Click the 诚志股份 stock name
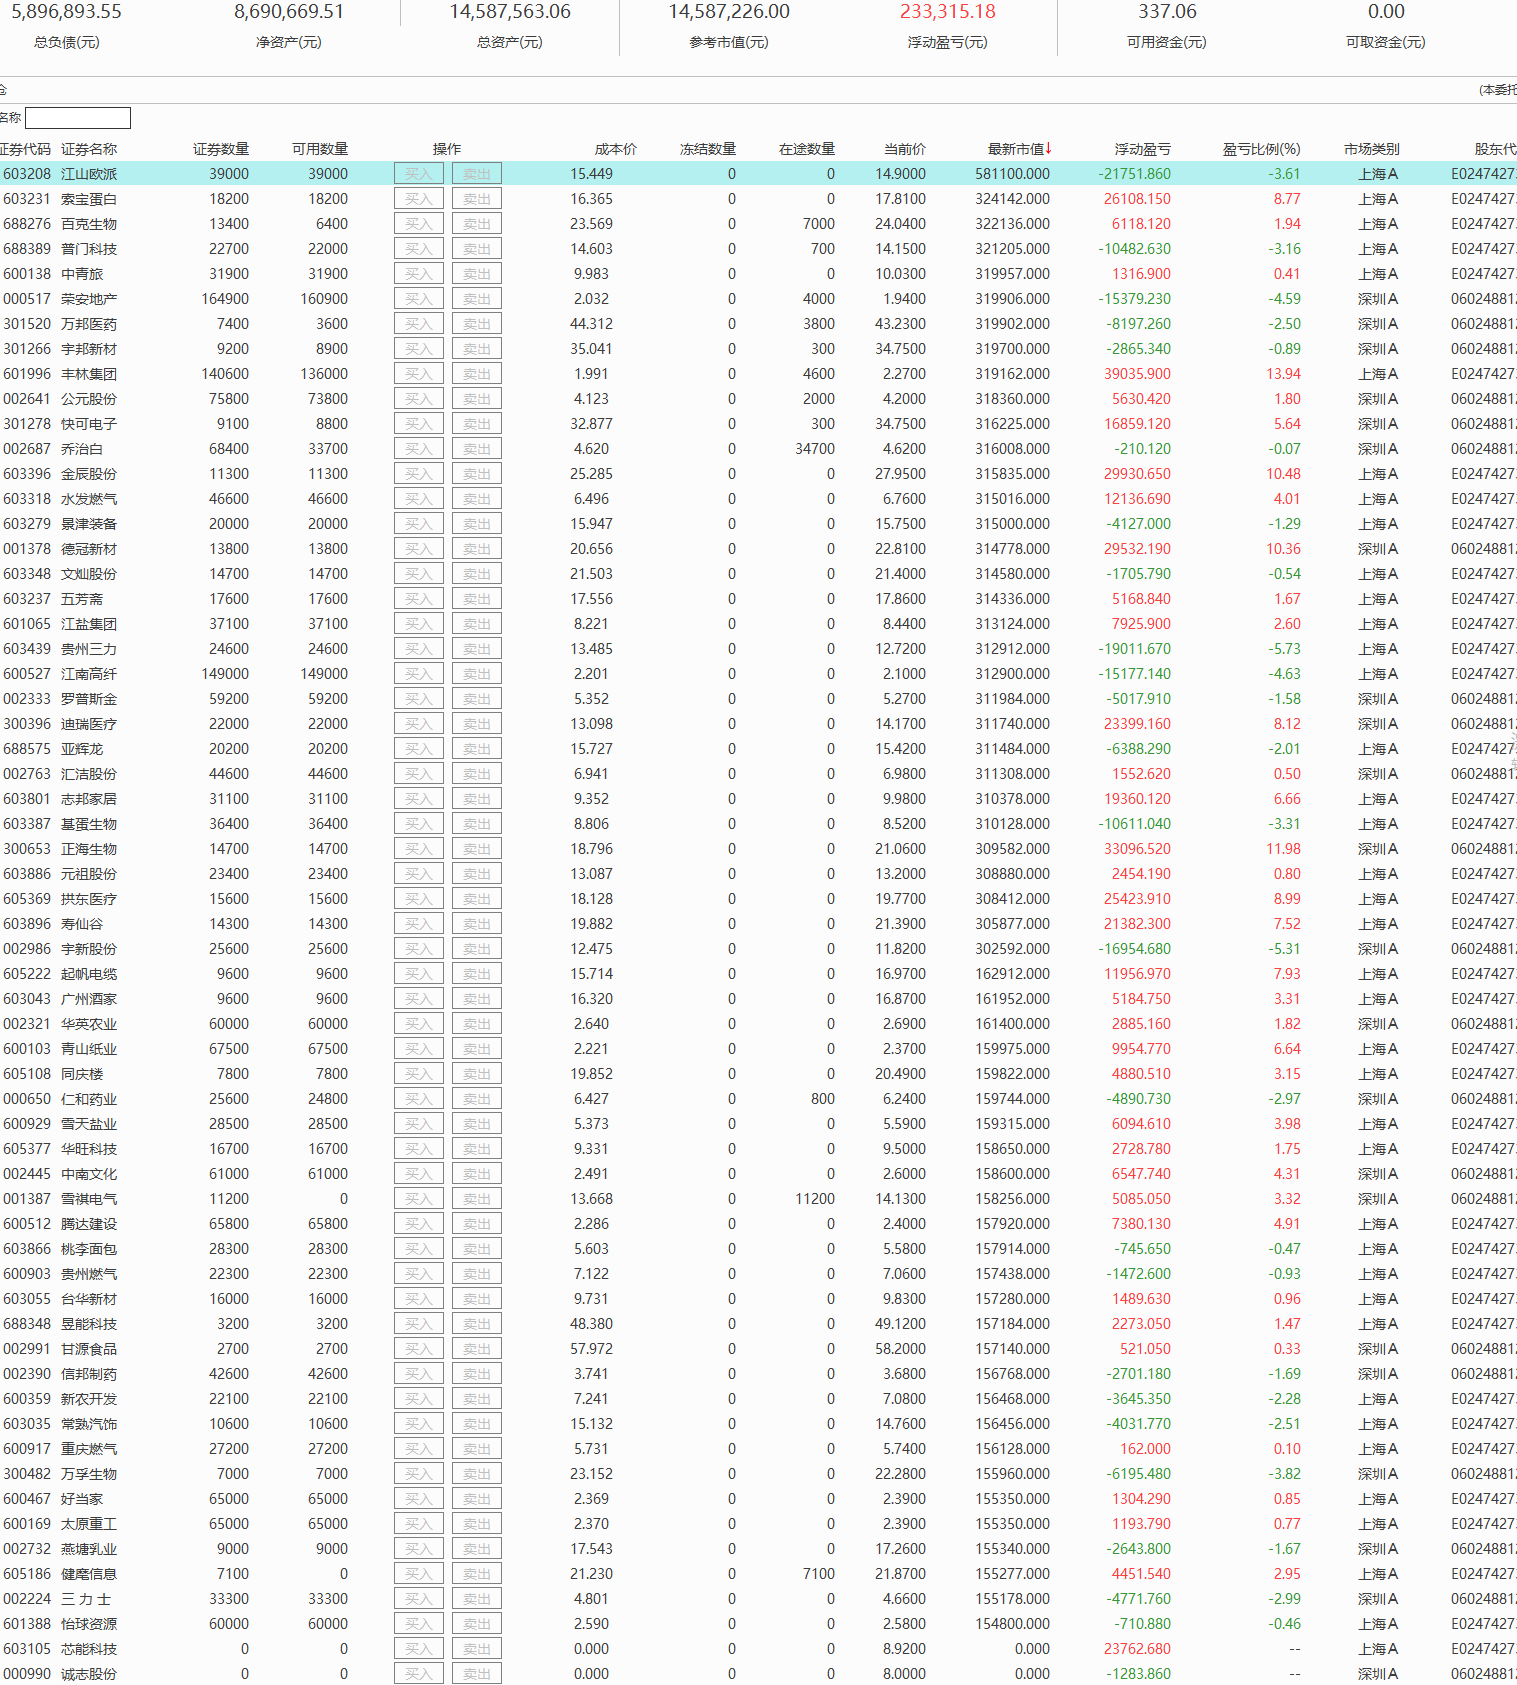The image size is (1517, 1685). click(89, 1674)
